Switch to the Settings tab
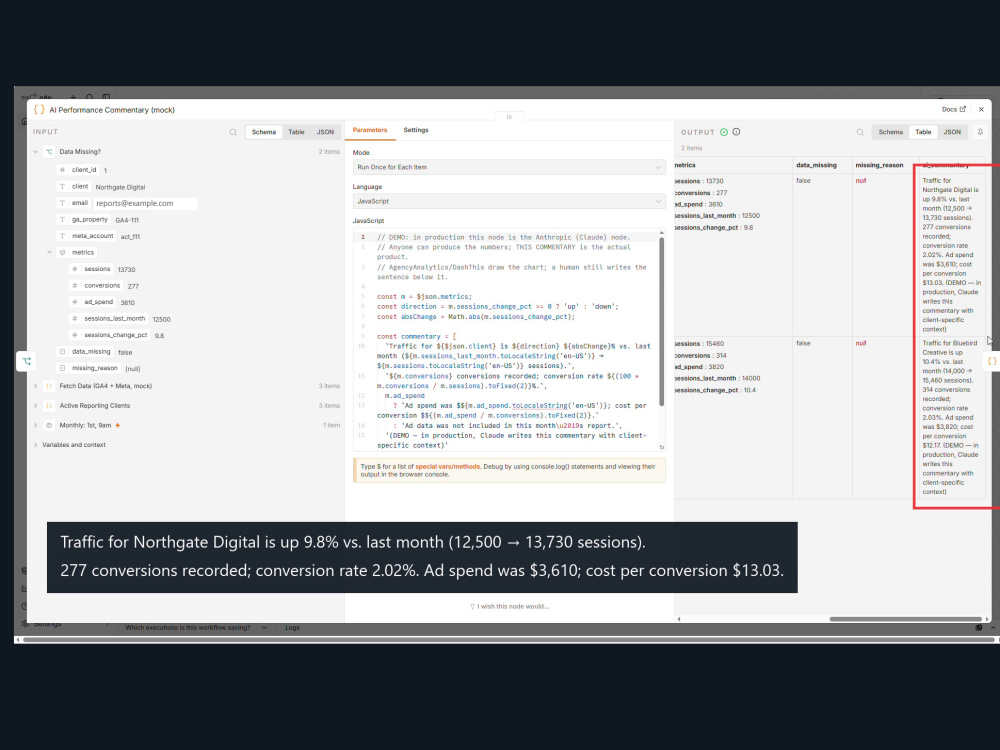1000x750 pixels. pos(416,130)
